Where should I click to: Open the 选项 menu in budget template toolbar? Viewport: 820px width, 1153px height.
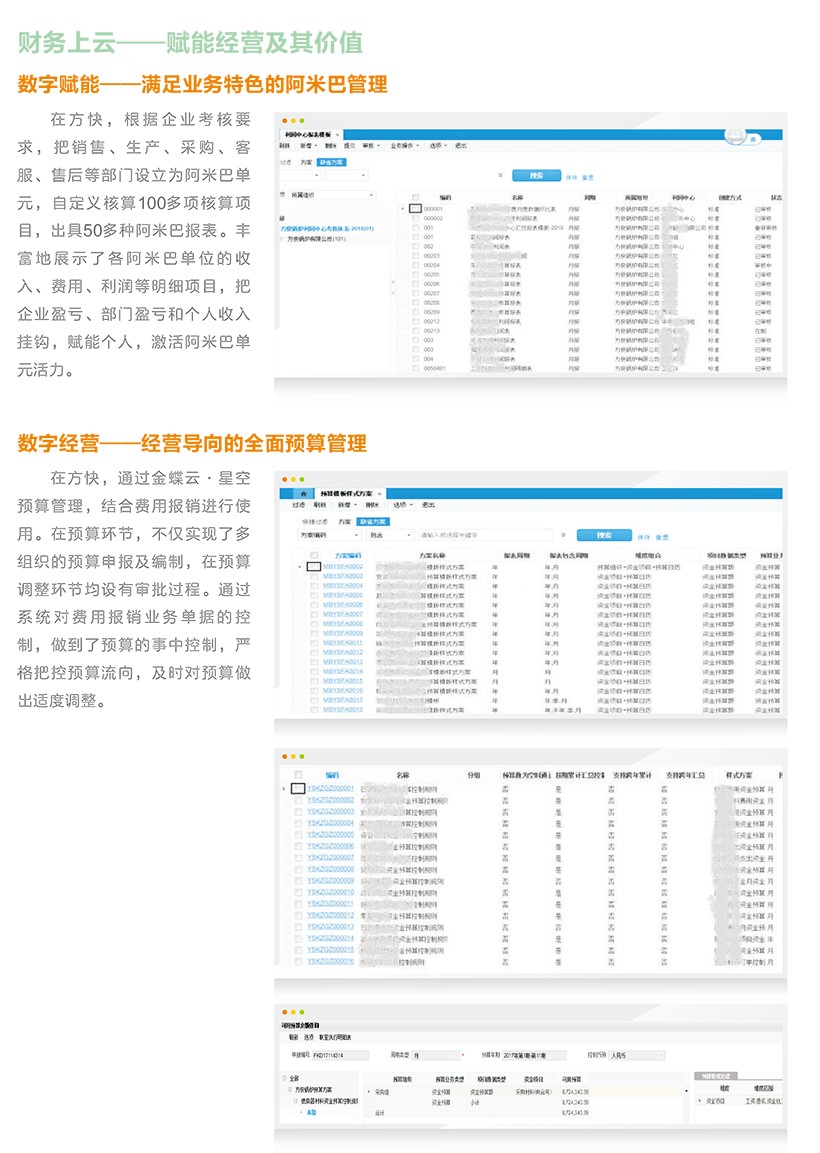pos(402,505)
